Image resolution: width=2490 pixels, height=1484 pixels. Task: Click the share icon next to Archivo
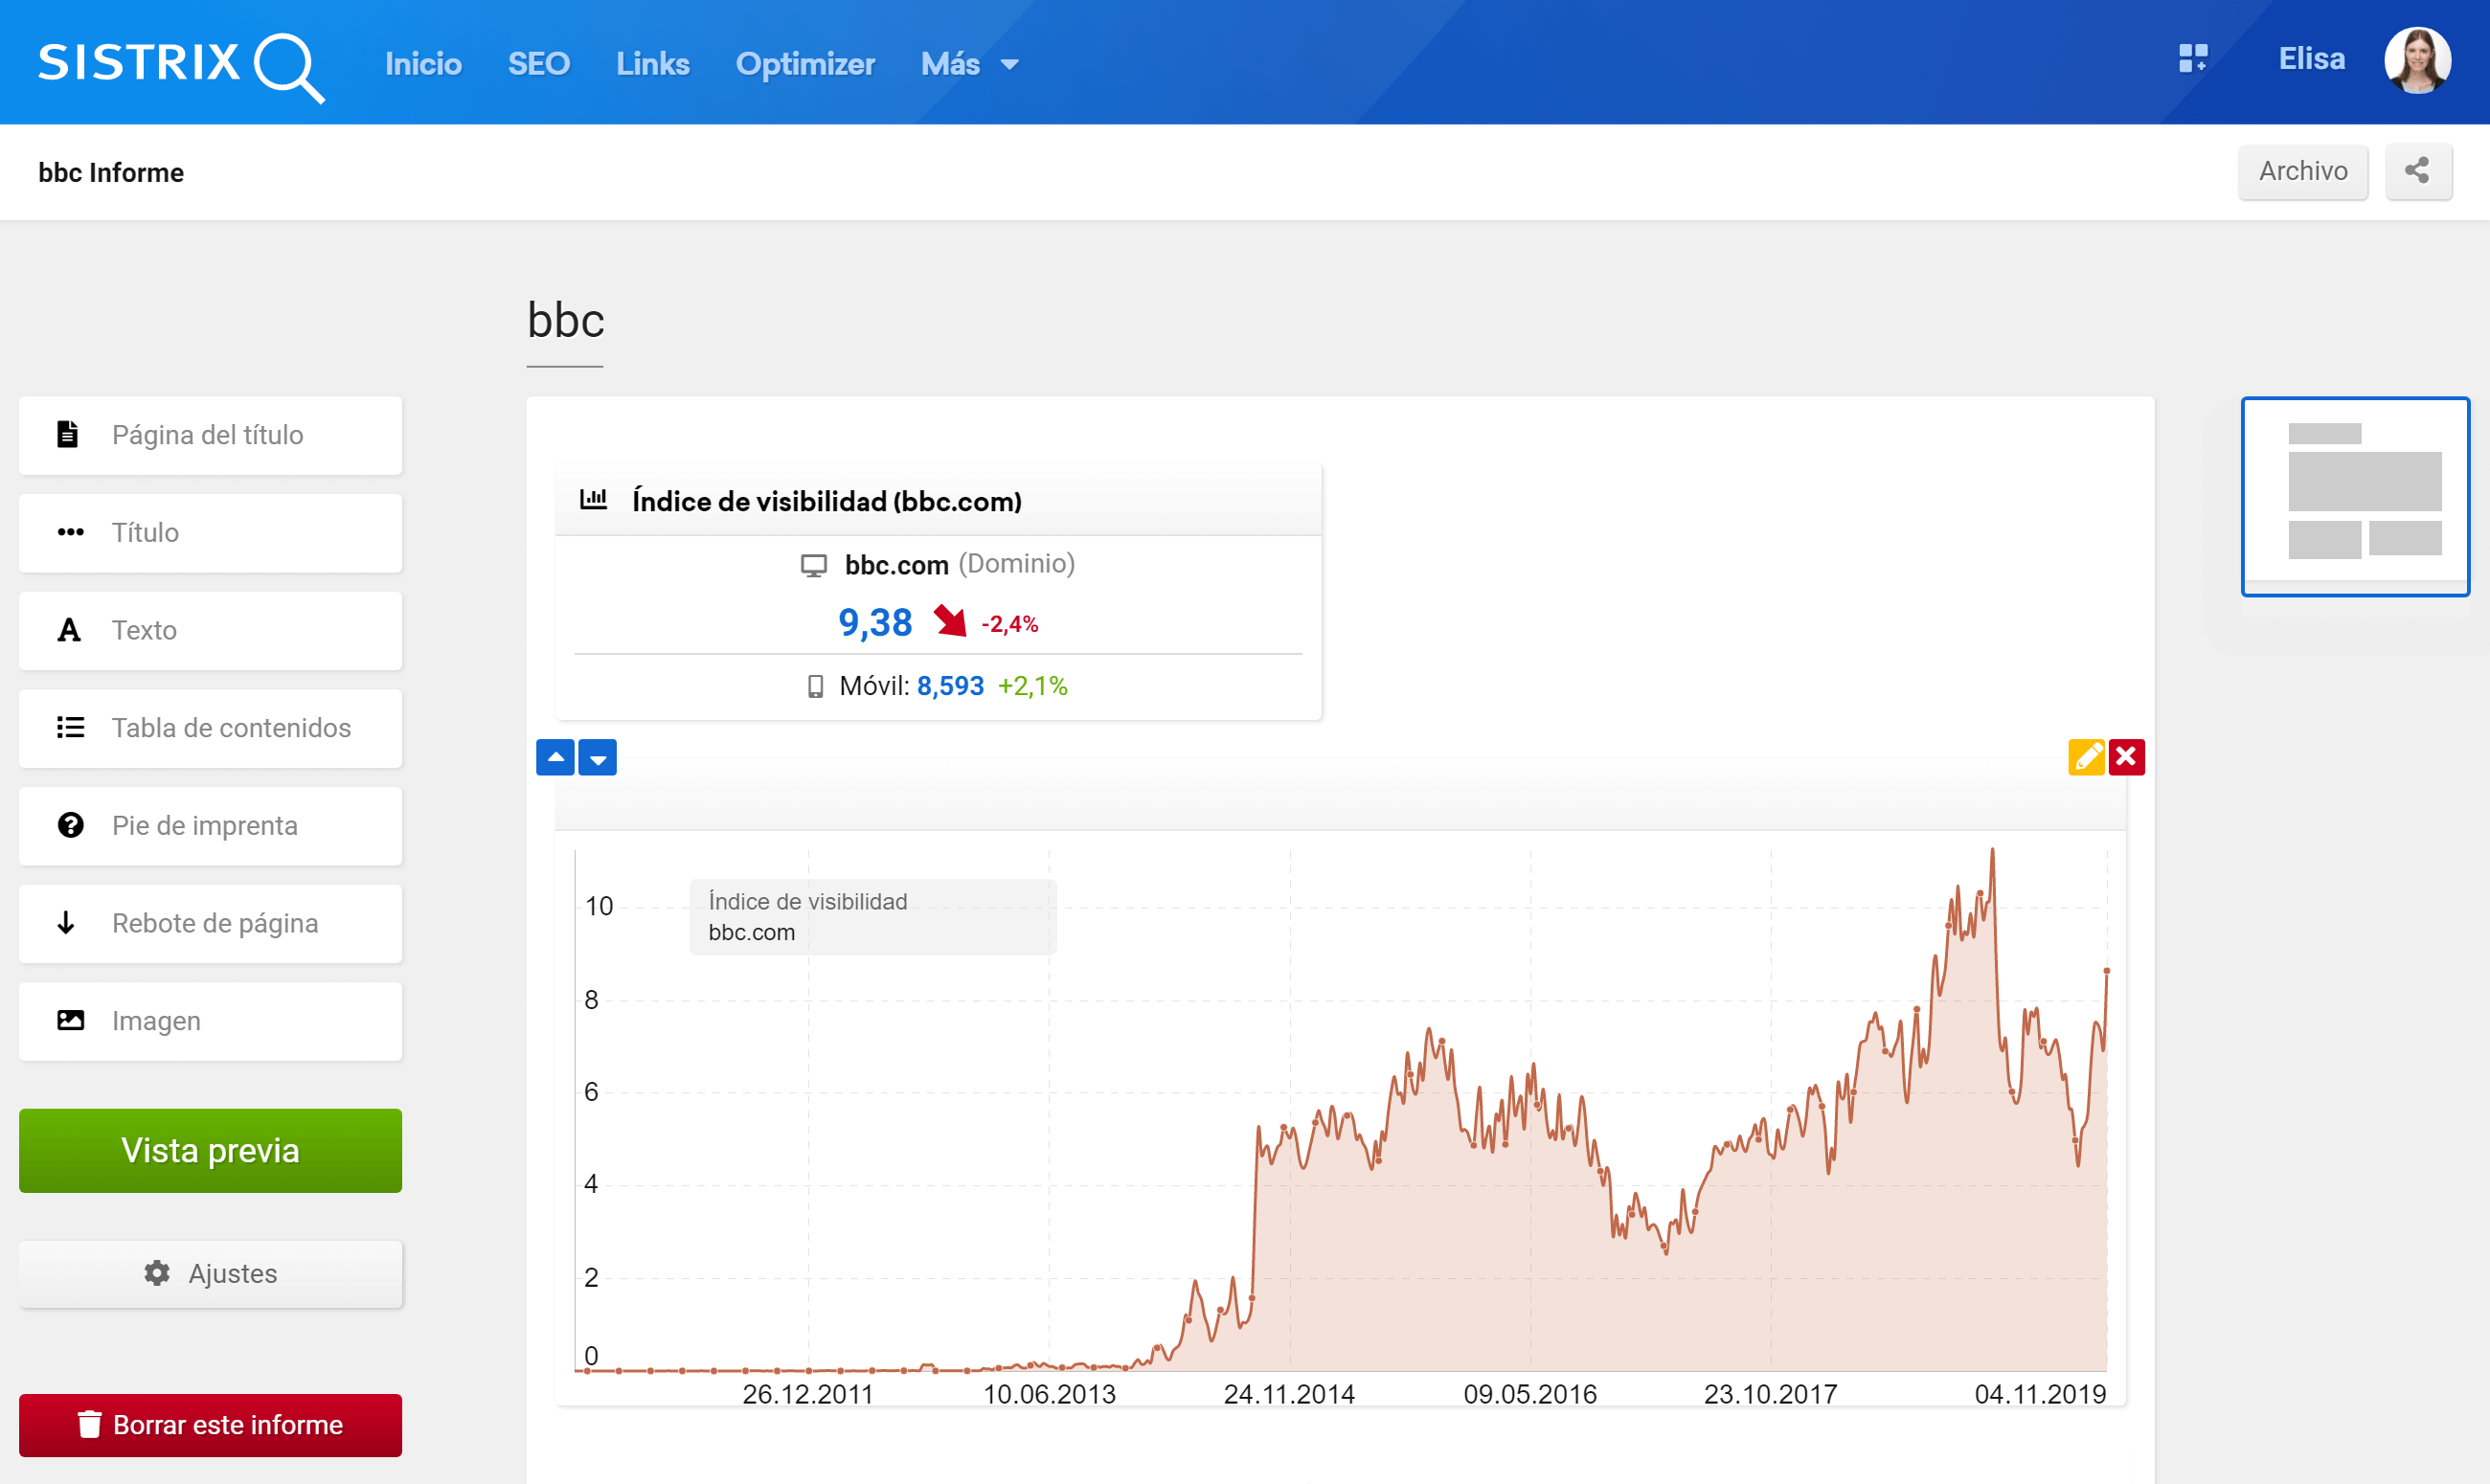(x=2418, y=171)
